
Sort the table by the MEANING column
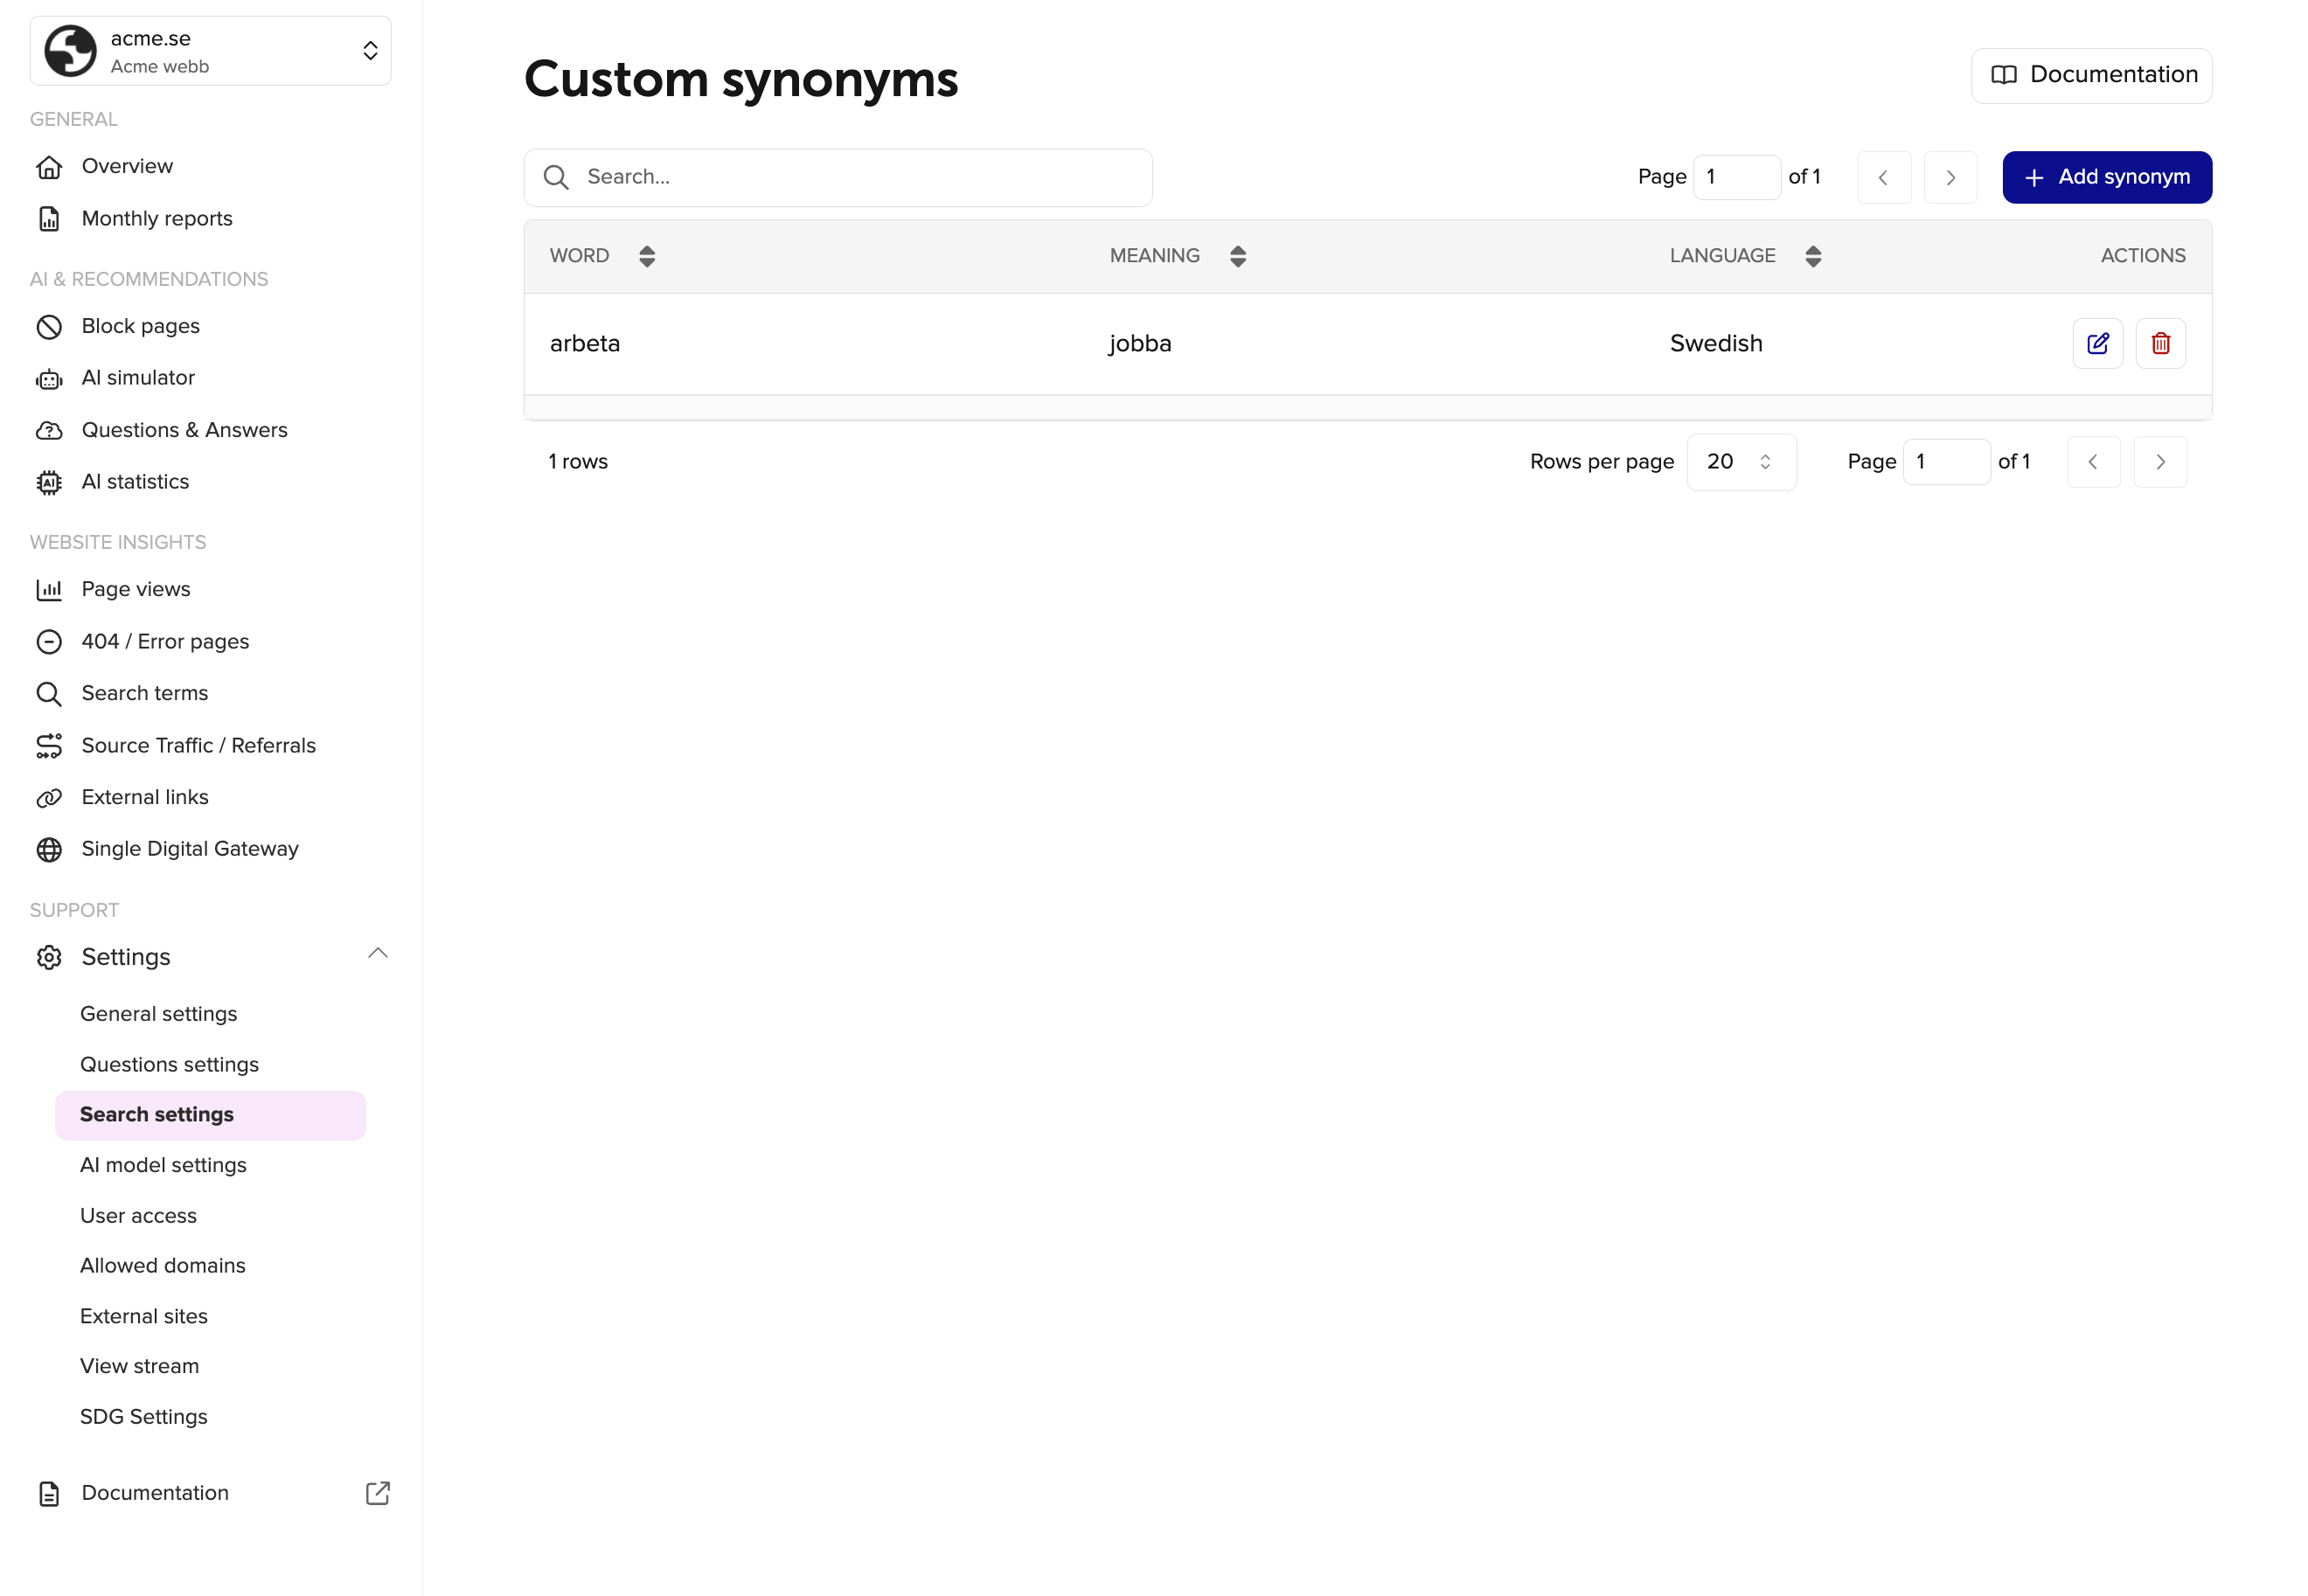pos(1238,256)
